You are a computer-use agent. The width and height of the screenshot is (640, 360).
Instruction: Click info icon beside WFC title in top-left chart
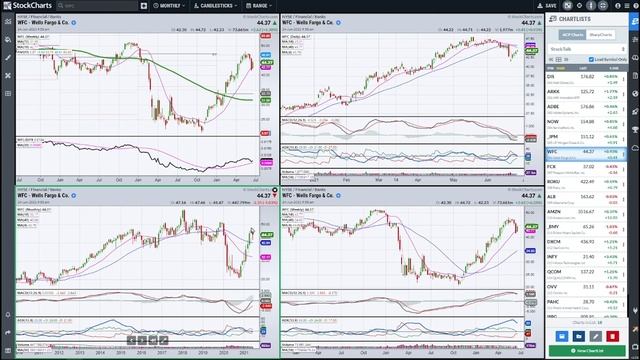pos(74,23)
